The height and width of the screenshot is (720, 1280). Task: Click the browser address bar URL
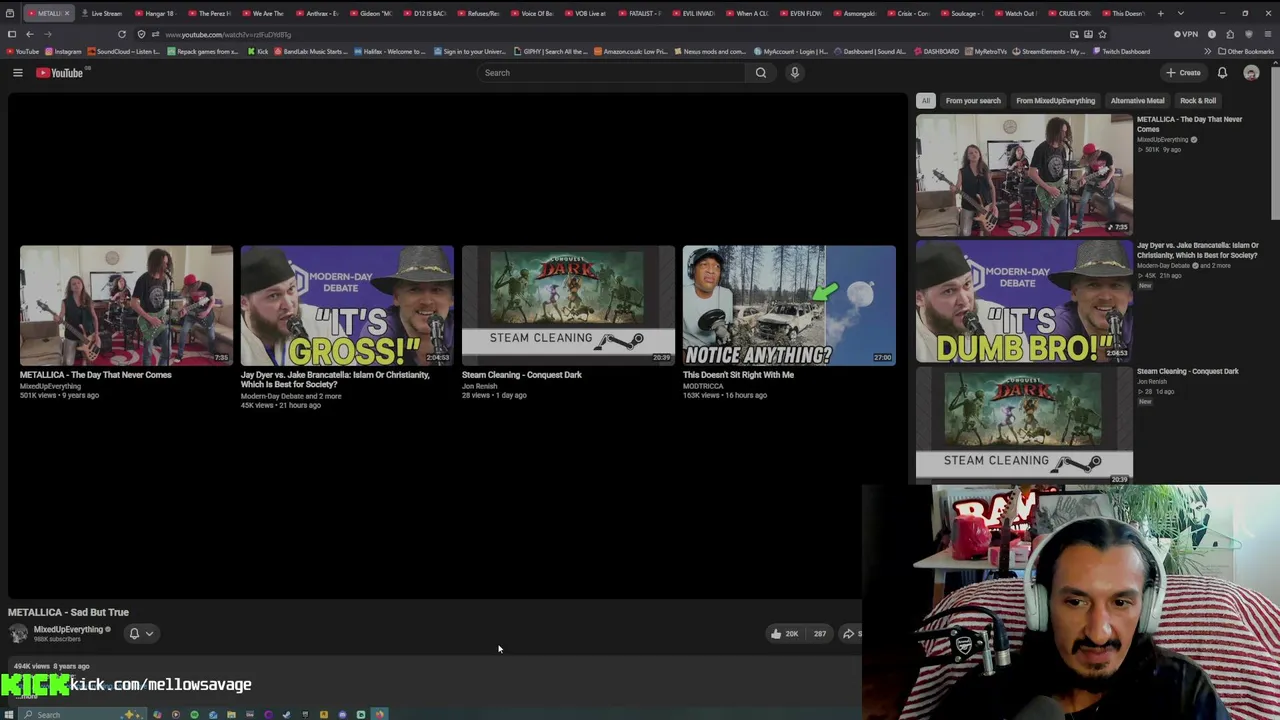click(228, 35)
